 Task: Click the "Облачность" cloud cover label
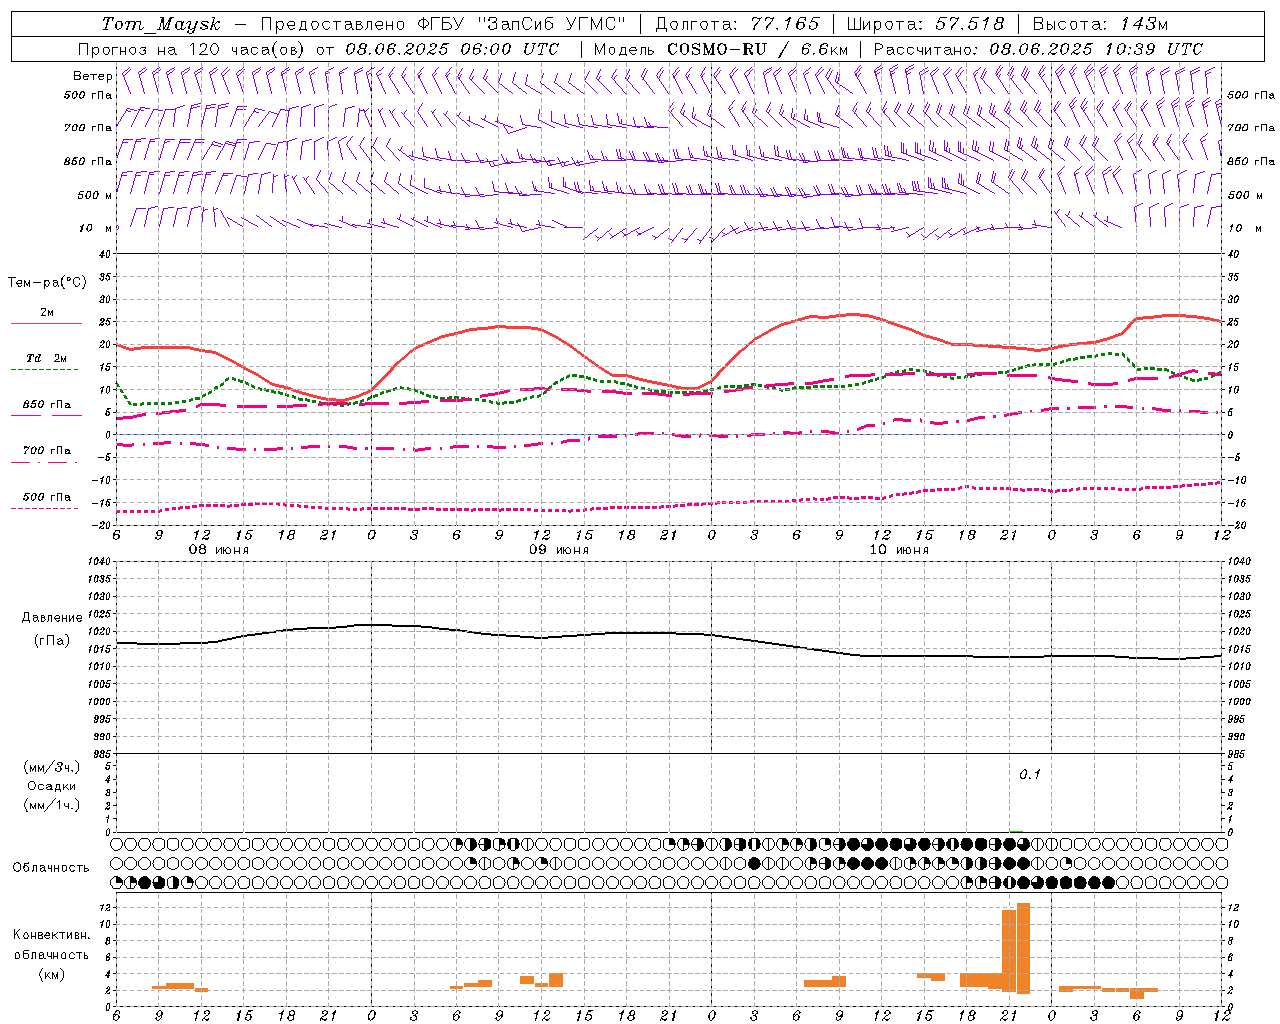point(51,868)
